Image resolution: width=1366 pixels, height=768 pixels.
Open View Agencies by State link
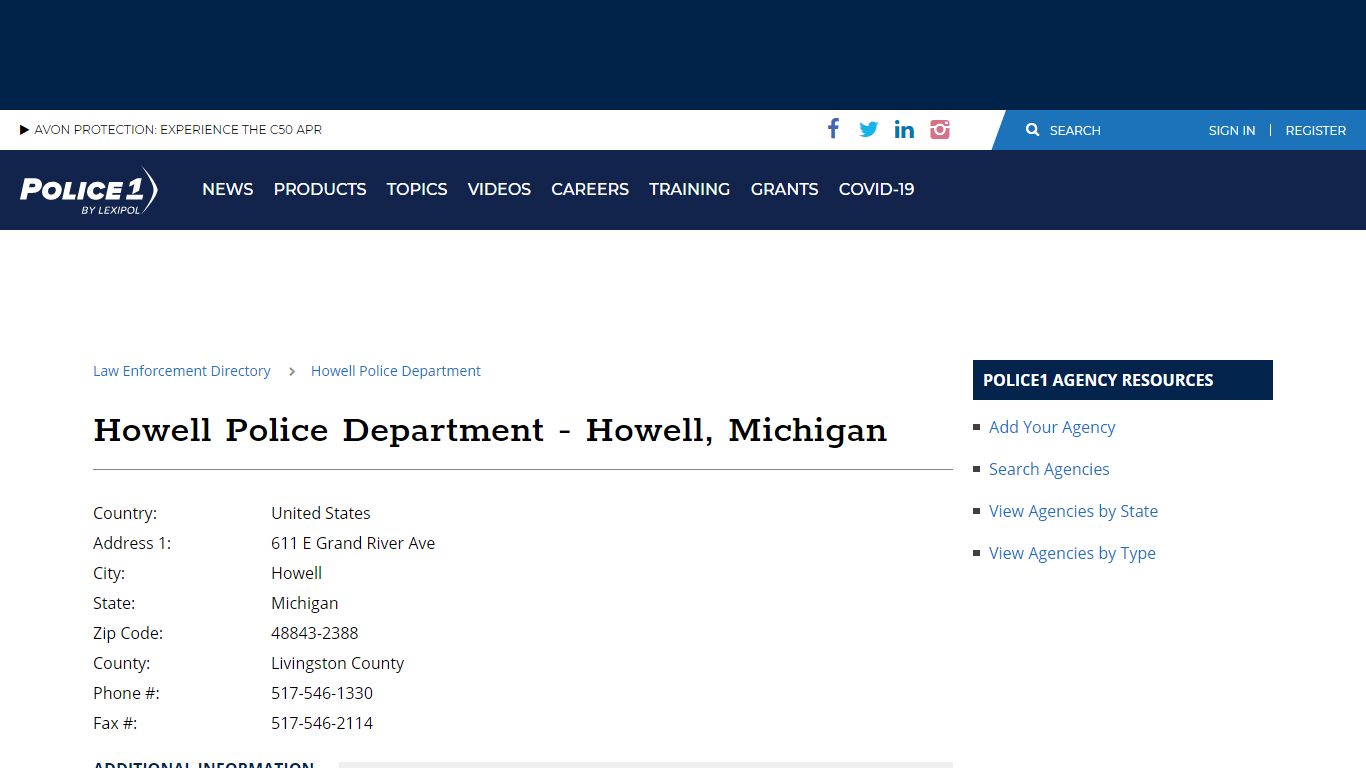(x=1073, y=511)
